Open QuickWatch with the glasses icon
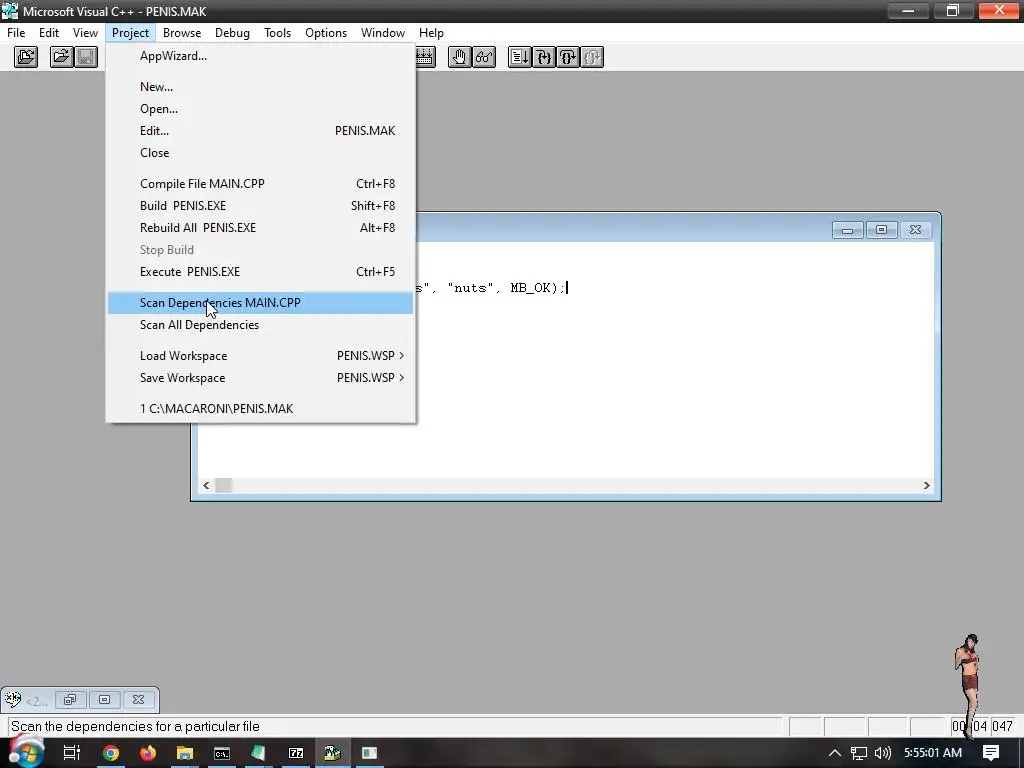Viewport: 1024px width, 768px height. coord(484,57)
